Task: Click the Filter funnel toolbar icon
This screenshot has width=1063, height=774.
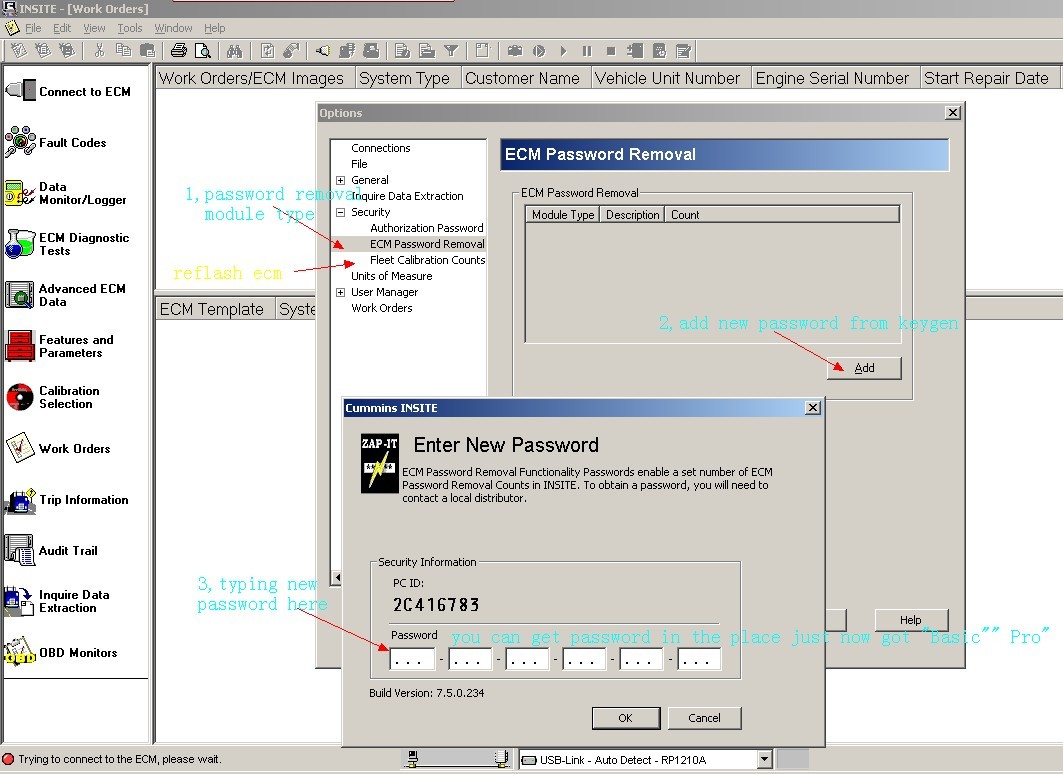Action: coord(451,51)
